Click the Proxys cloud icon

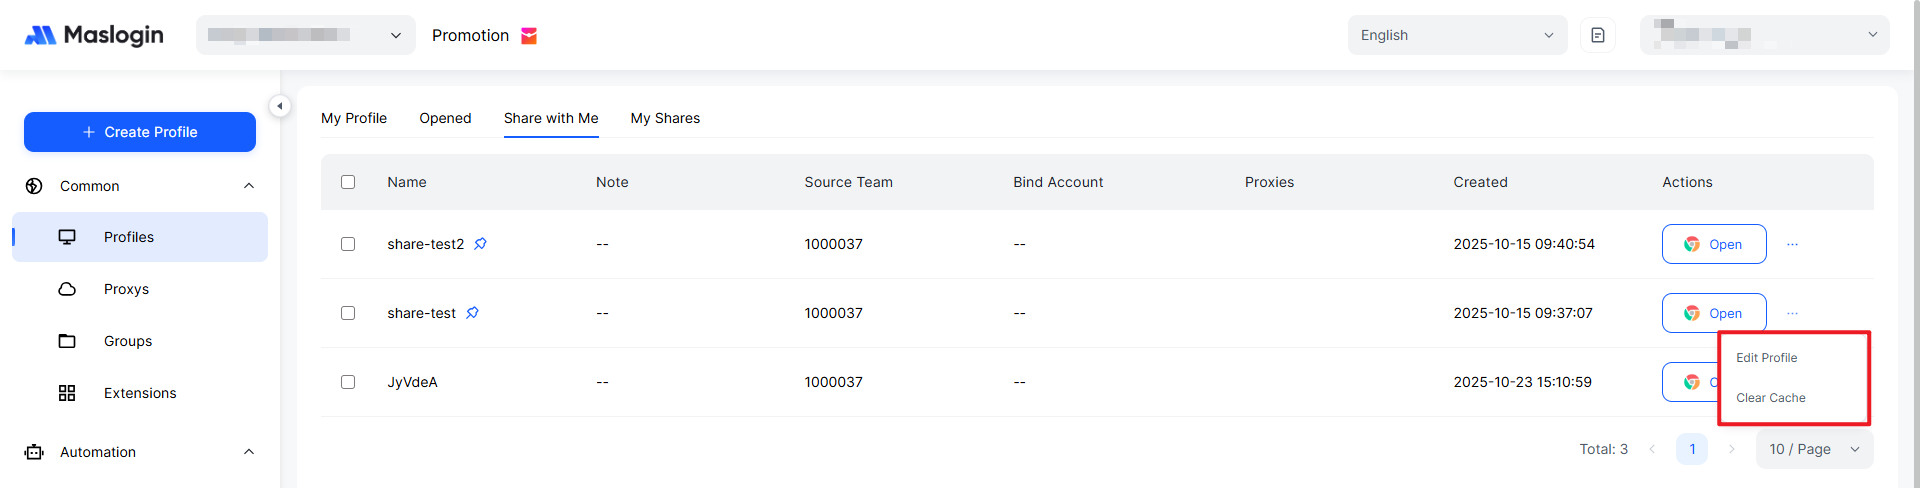(x=67, y=289)
